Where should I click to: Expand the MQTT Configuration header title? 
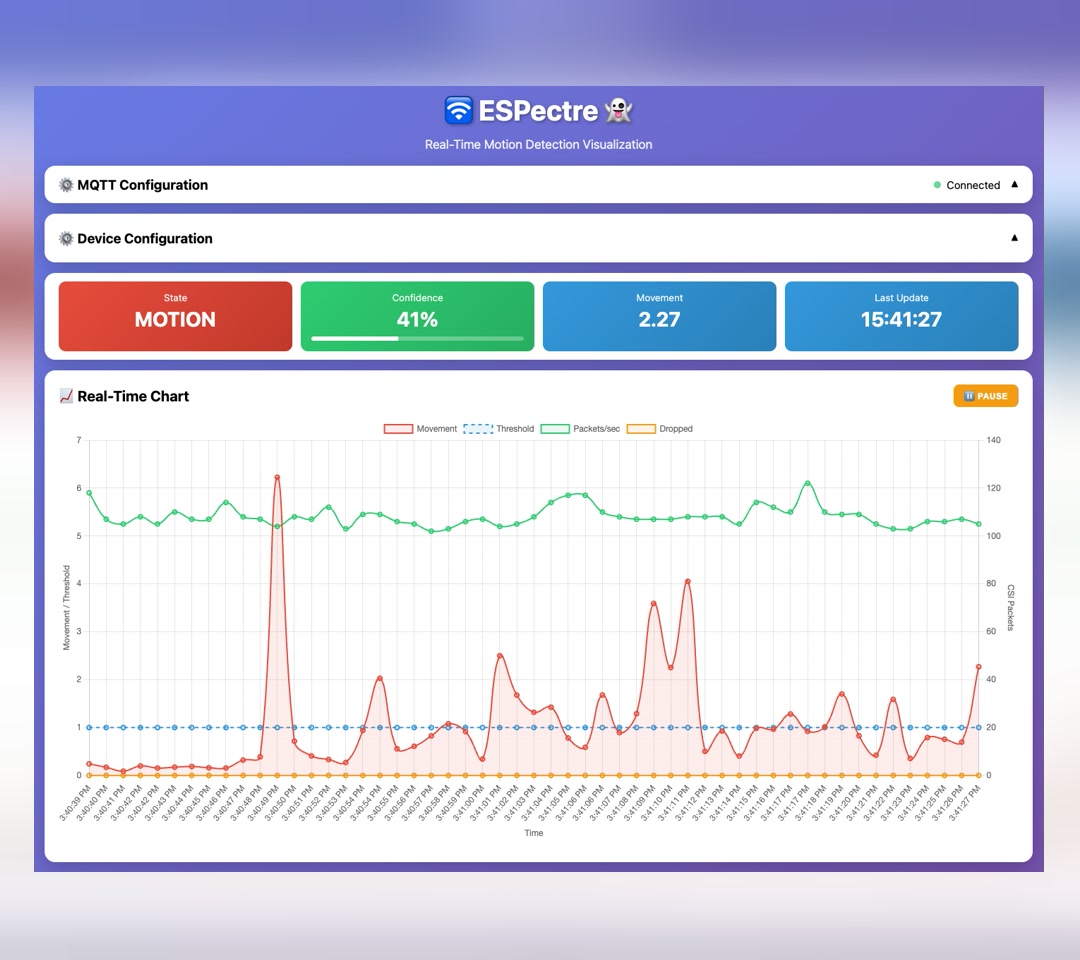click(x=143, y=185)
